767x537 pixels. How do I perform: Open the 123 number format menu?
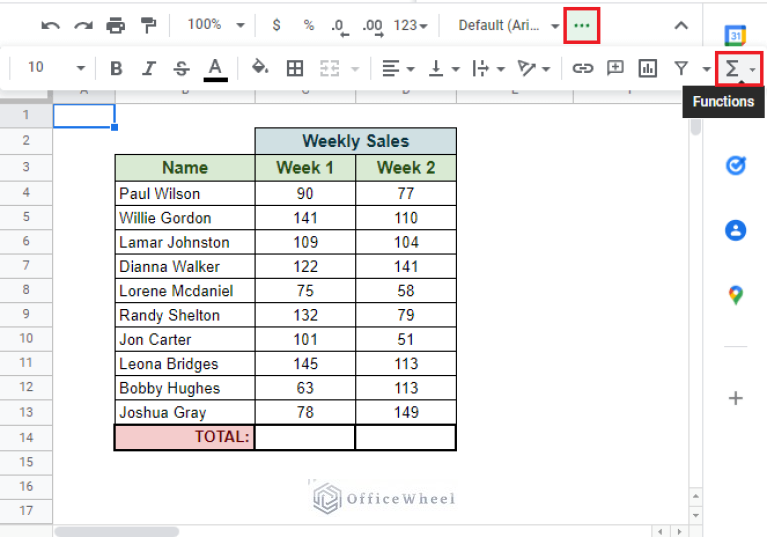pos(410,25)
